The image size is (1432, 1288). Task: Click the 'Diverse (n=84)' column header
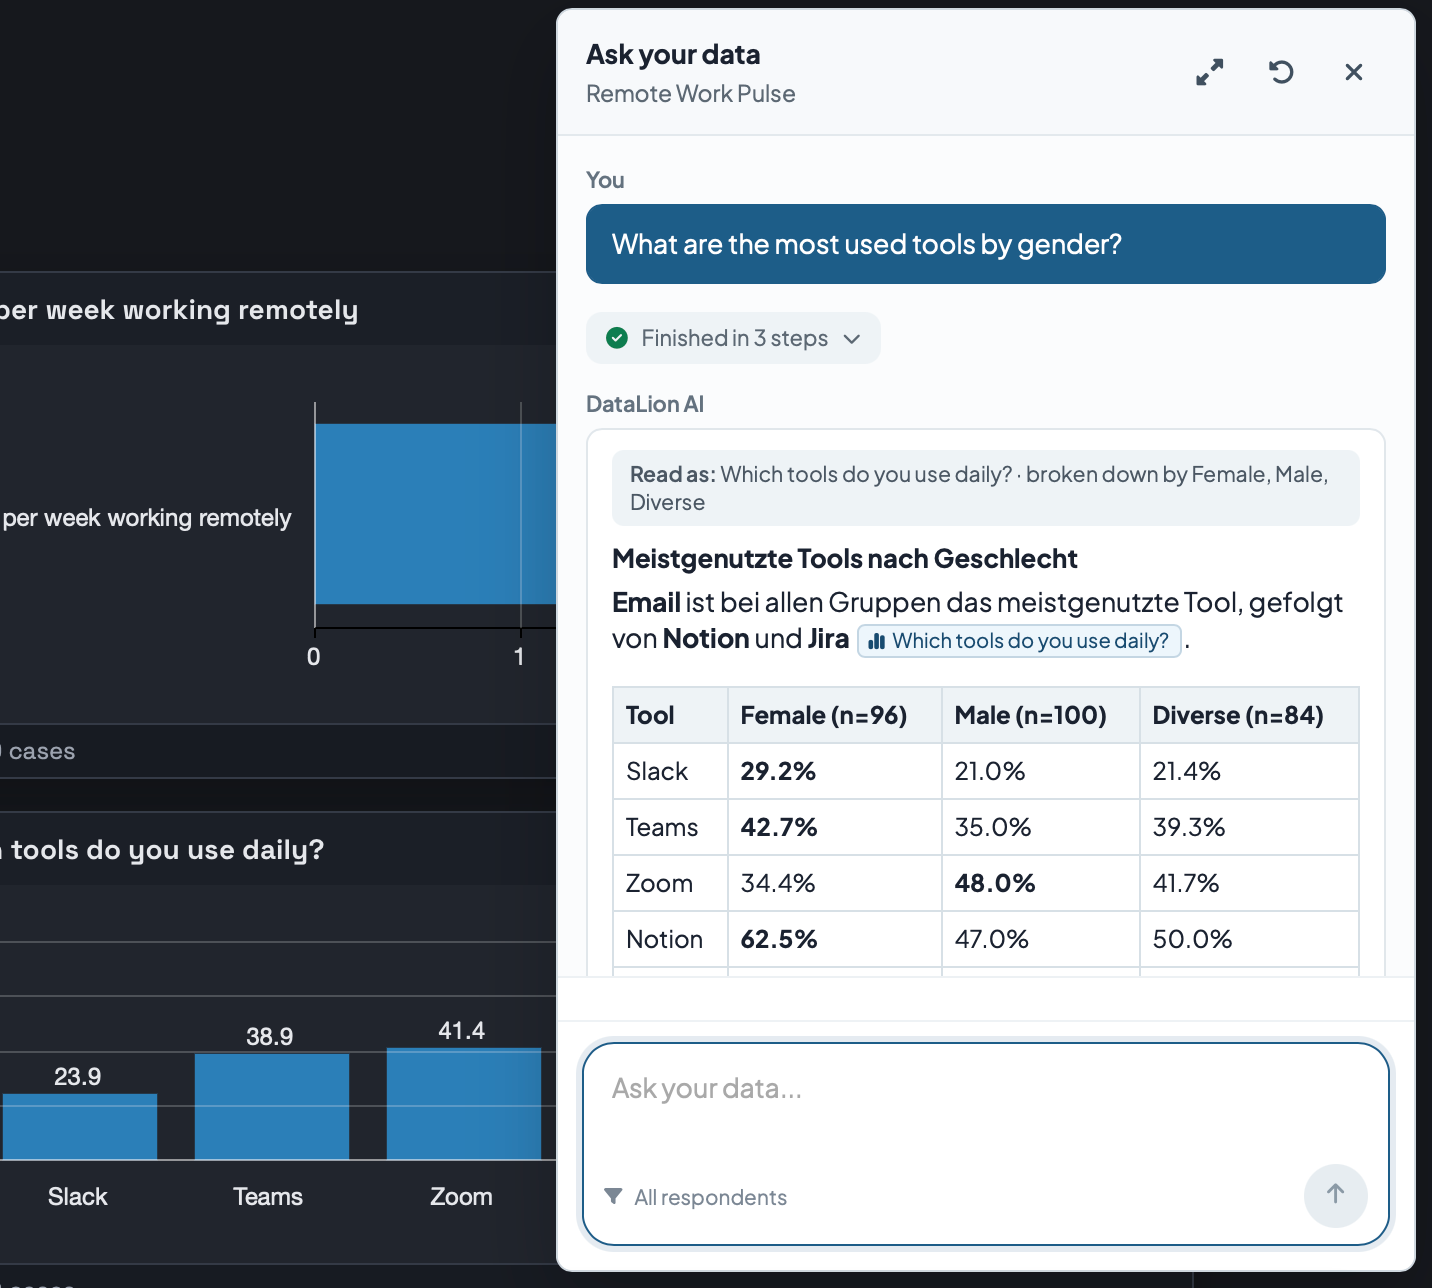[x=1249, y=715]
